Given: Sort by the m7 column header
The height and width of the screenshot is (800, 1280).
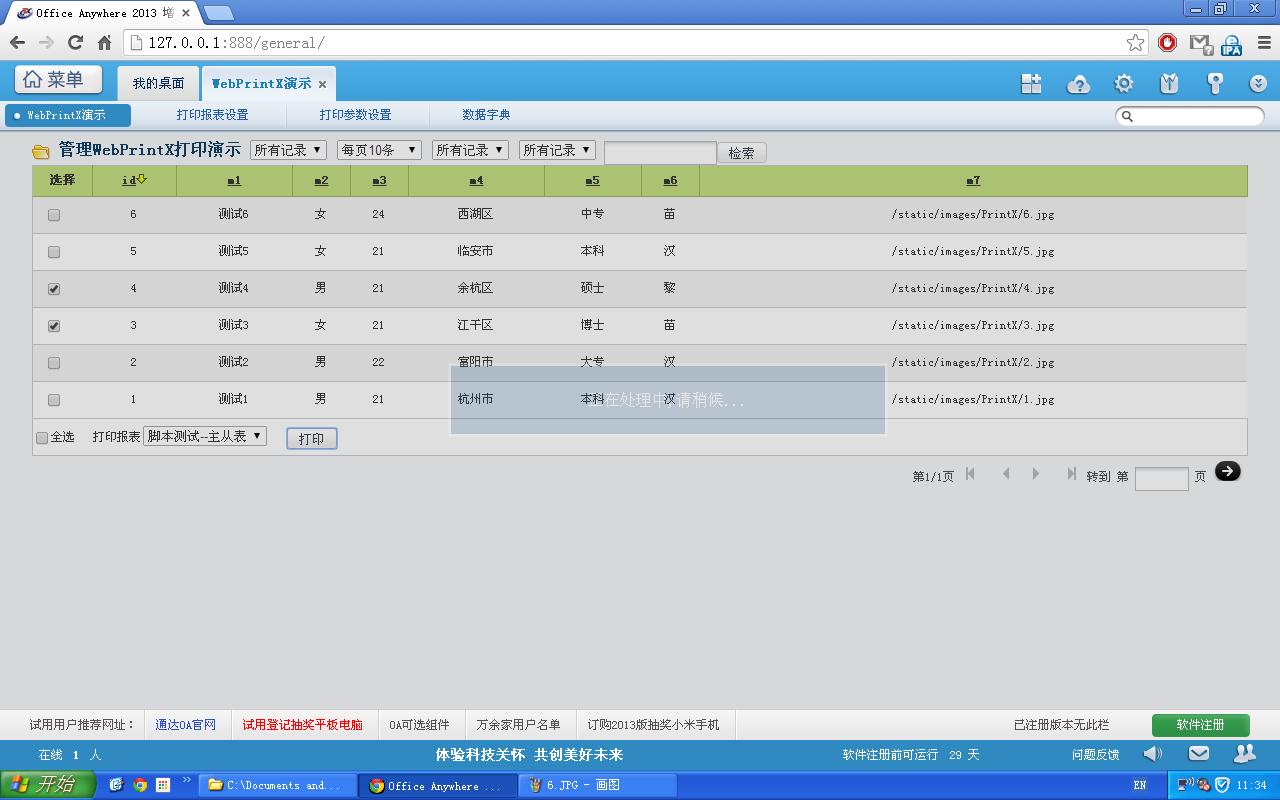Looking at the screenshot, I should [973, 181].
